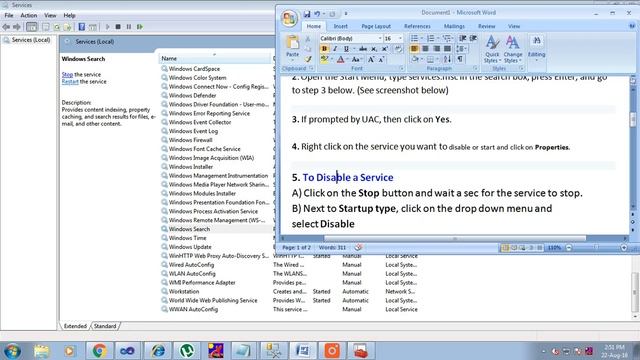
Task: Toggle Justify alignment in the Paragraph group
Action: pos(447,49)
